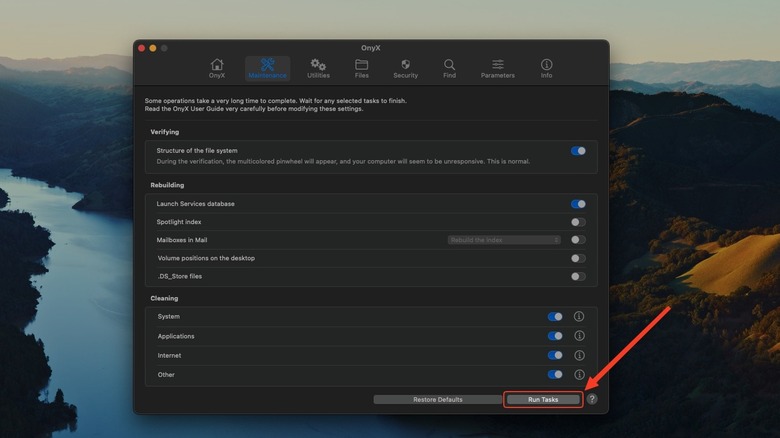Select the Find magnifier icon
The height and width of the screenshot is (438, 780).
coord(449,68)
